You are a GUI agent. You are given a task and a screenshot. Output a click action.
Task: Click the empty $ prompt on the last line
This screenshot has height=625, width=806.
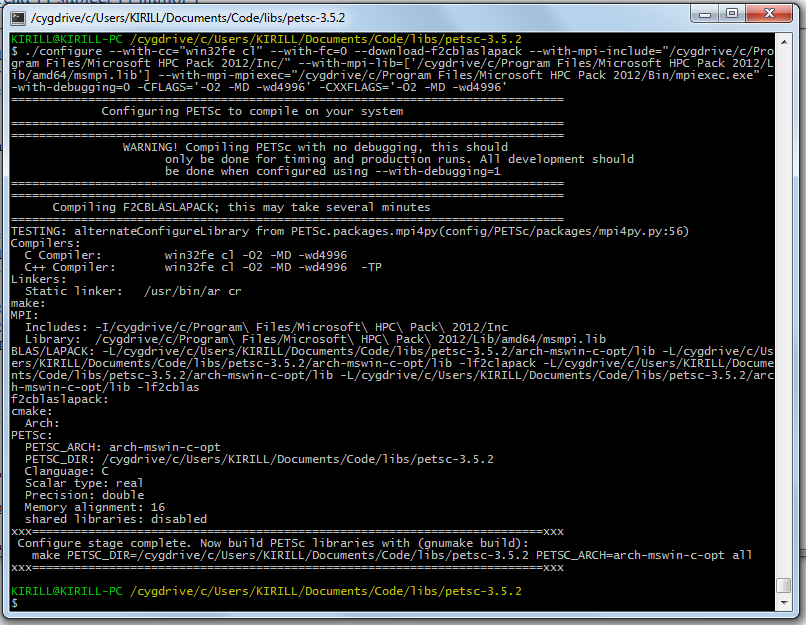pos(14,603)
